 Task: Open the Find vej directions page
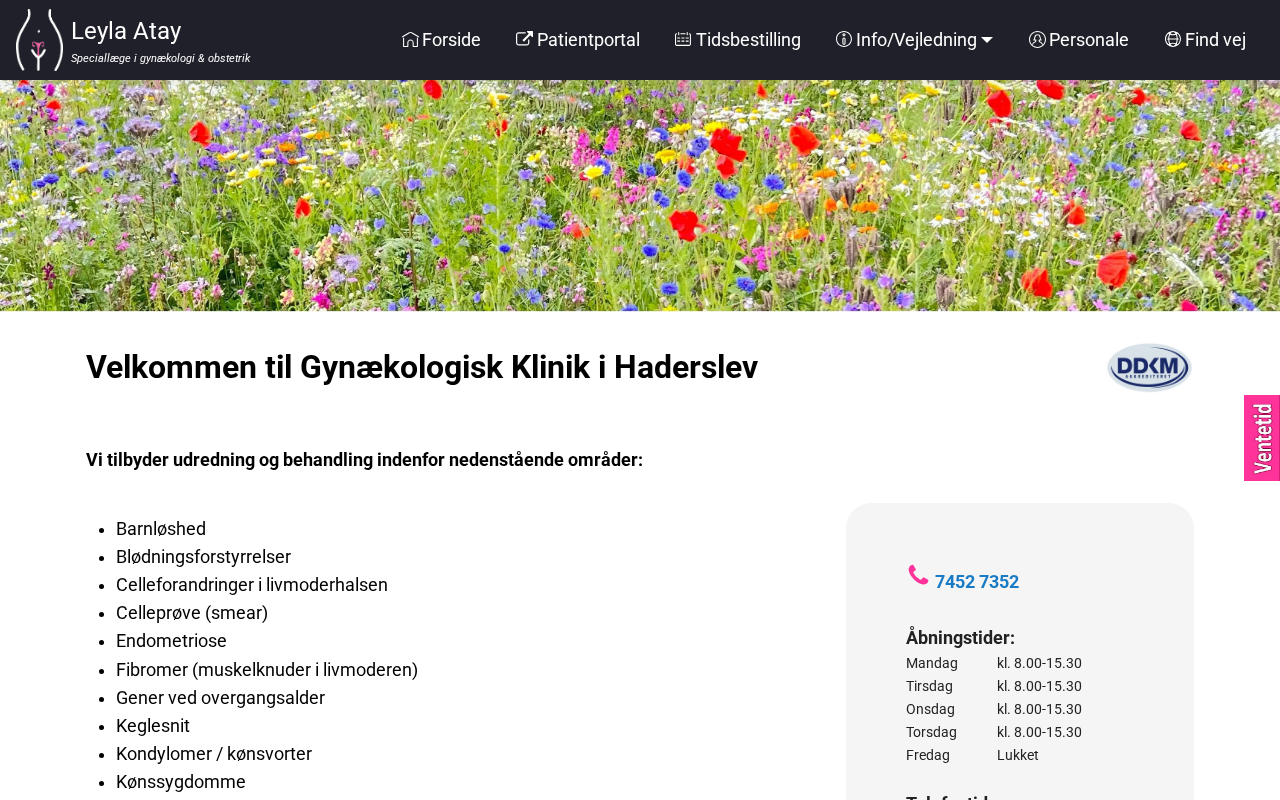tap(1215, 40)
